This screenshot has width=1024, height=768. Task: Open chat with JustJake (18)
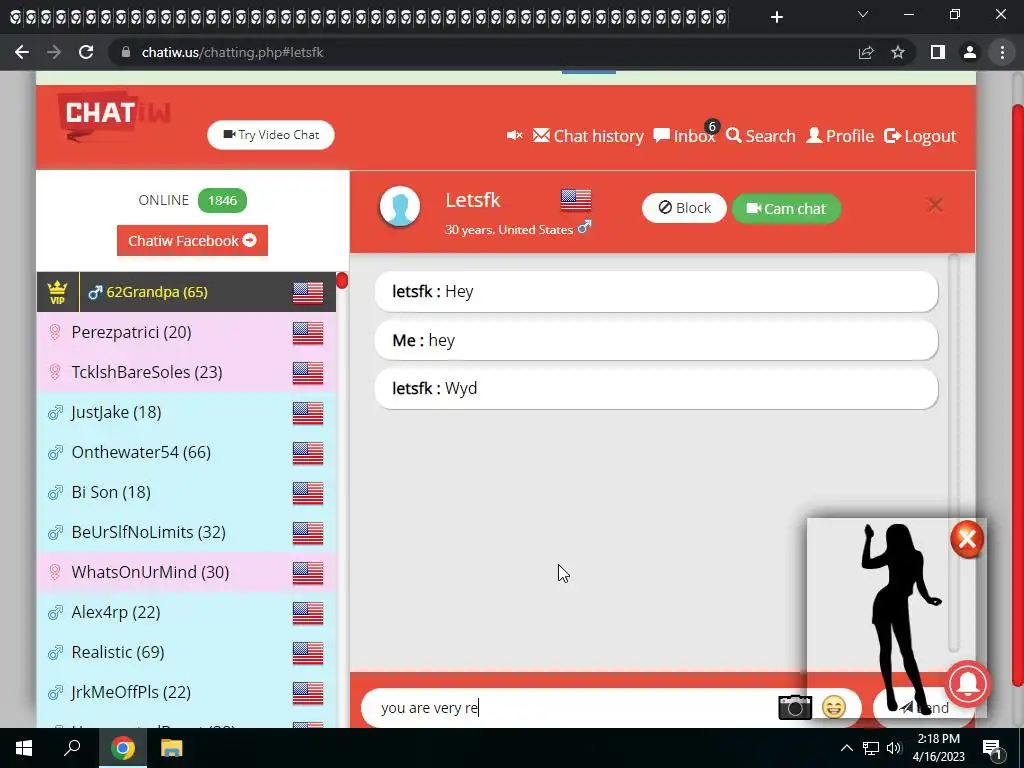[x=187, y=412]
